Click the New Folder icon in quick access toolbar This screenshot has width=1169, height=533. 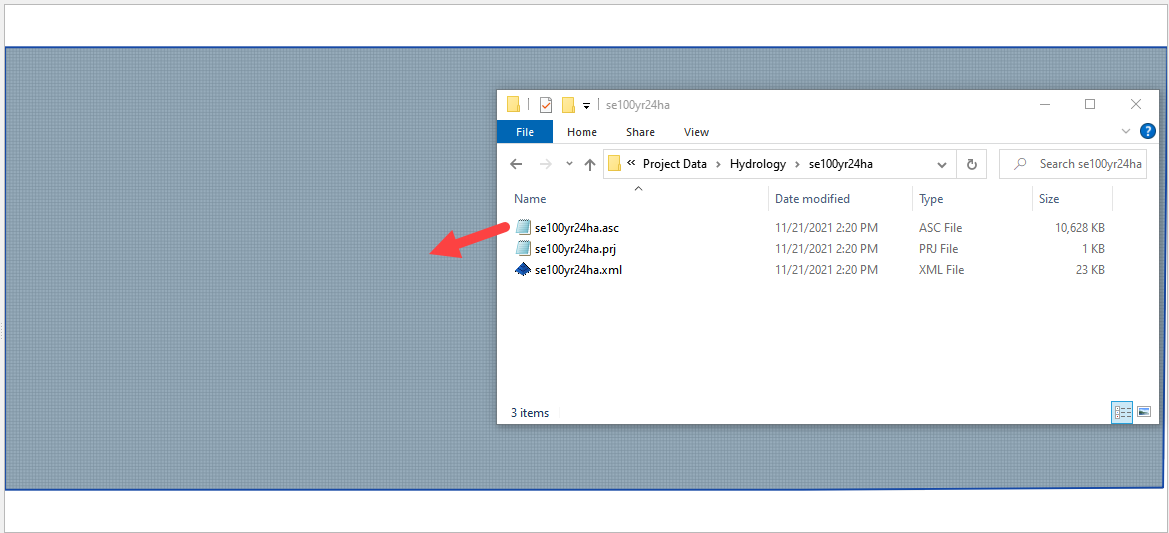click(x=568, y=105)
